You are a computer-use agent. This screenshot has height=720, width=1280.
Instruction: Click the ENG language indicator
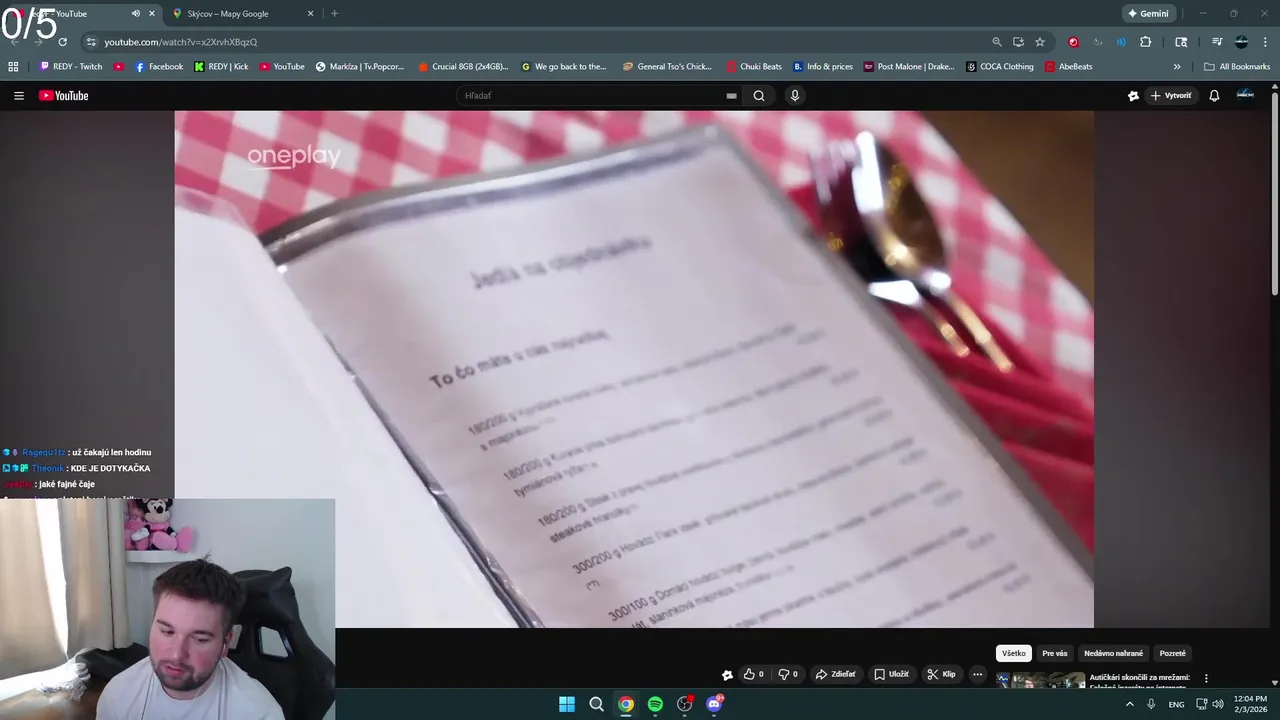click(1177, 704)
